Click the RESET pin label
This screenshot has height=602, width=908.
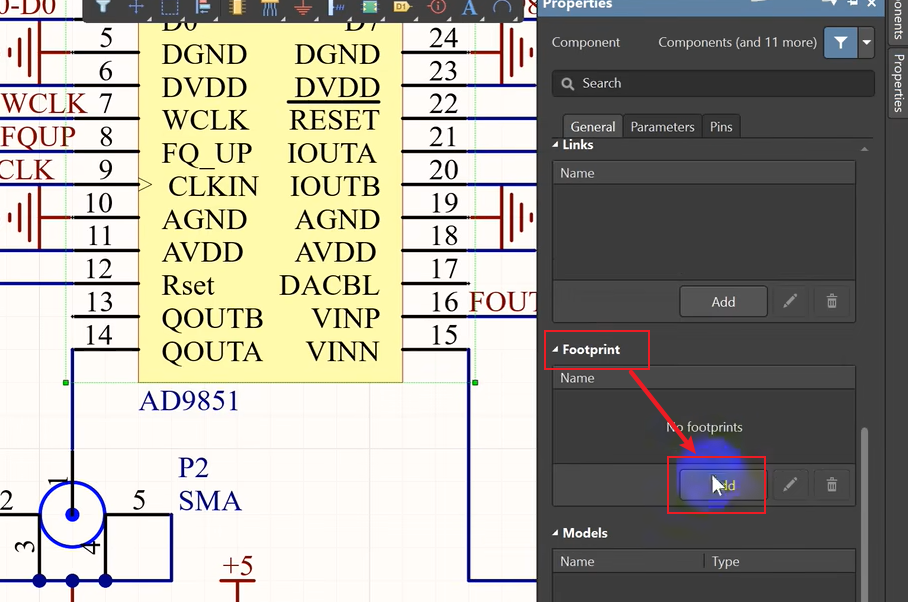(x=334, y=120)
